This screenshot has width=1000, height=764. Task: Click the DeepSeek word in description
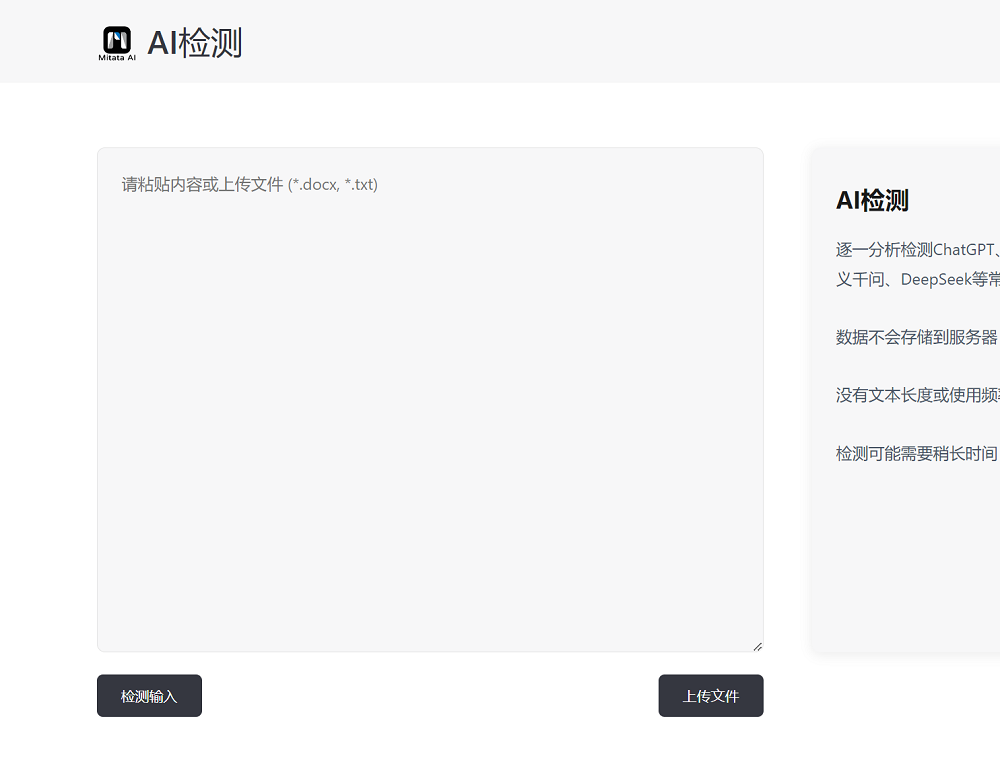[x=936, y=279]
